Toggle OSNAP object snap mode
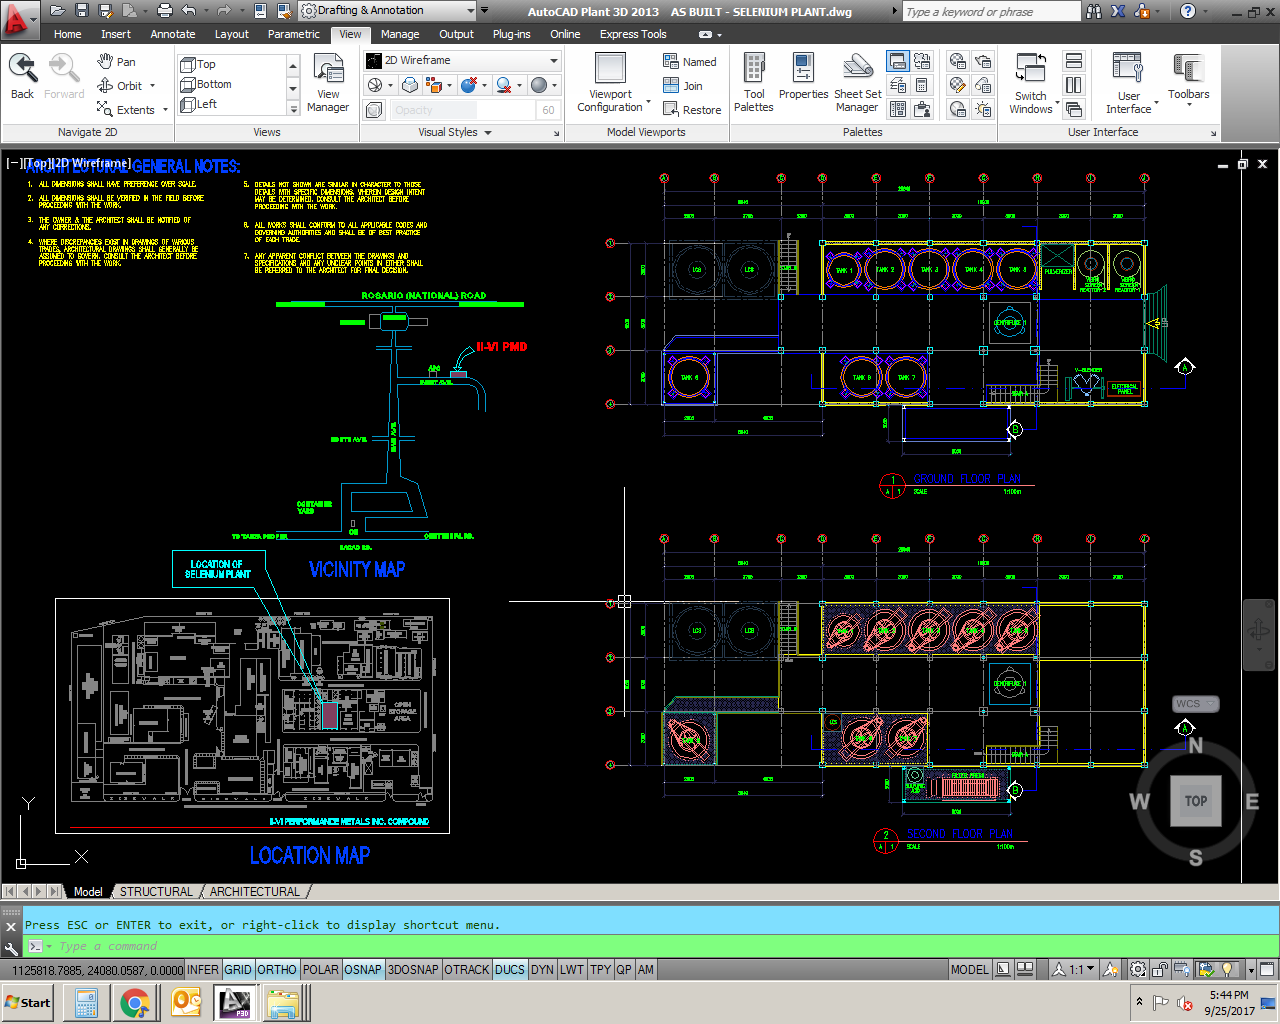This screenshot has height=1024, width=1280. 363,969
